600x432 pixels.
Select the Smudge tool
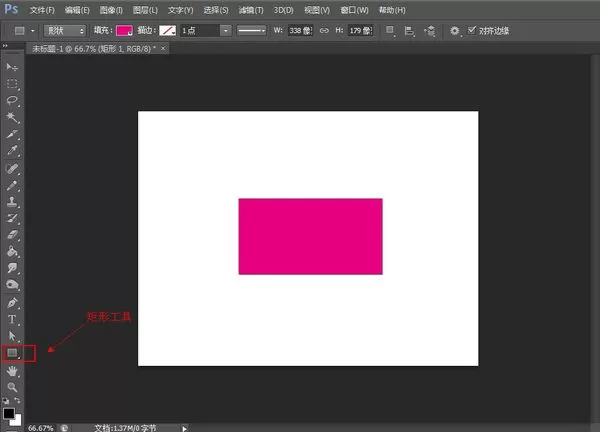point(12,268)
